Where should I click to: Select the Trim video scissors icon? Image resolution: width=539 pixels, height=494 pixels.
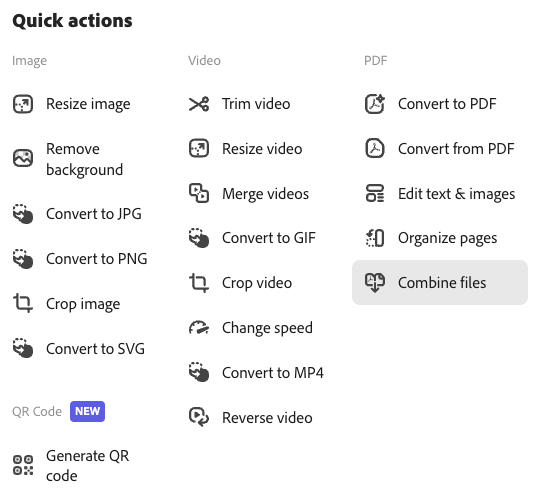[x=199, y=104]
